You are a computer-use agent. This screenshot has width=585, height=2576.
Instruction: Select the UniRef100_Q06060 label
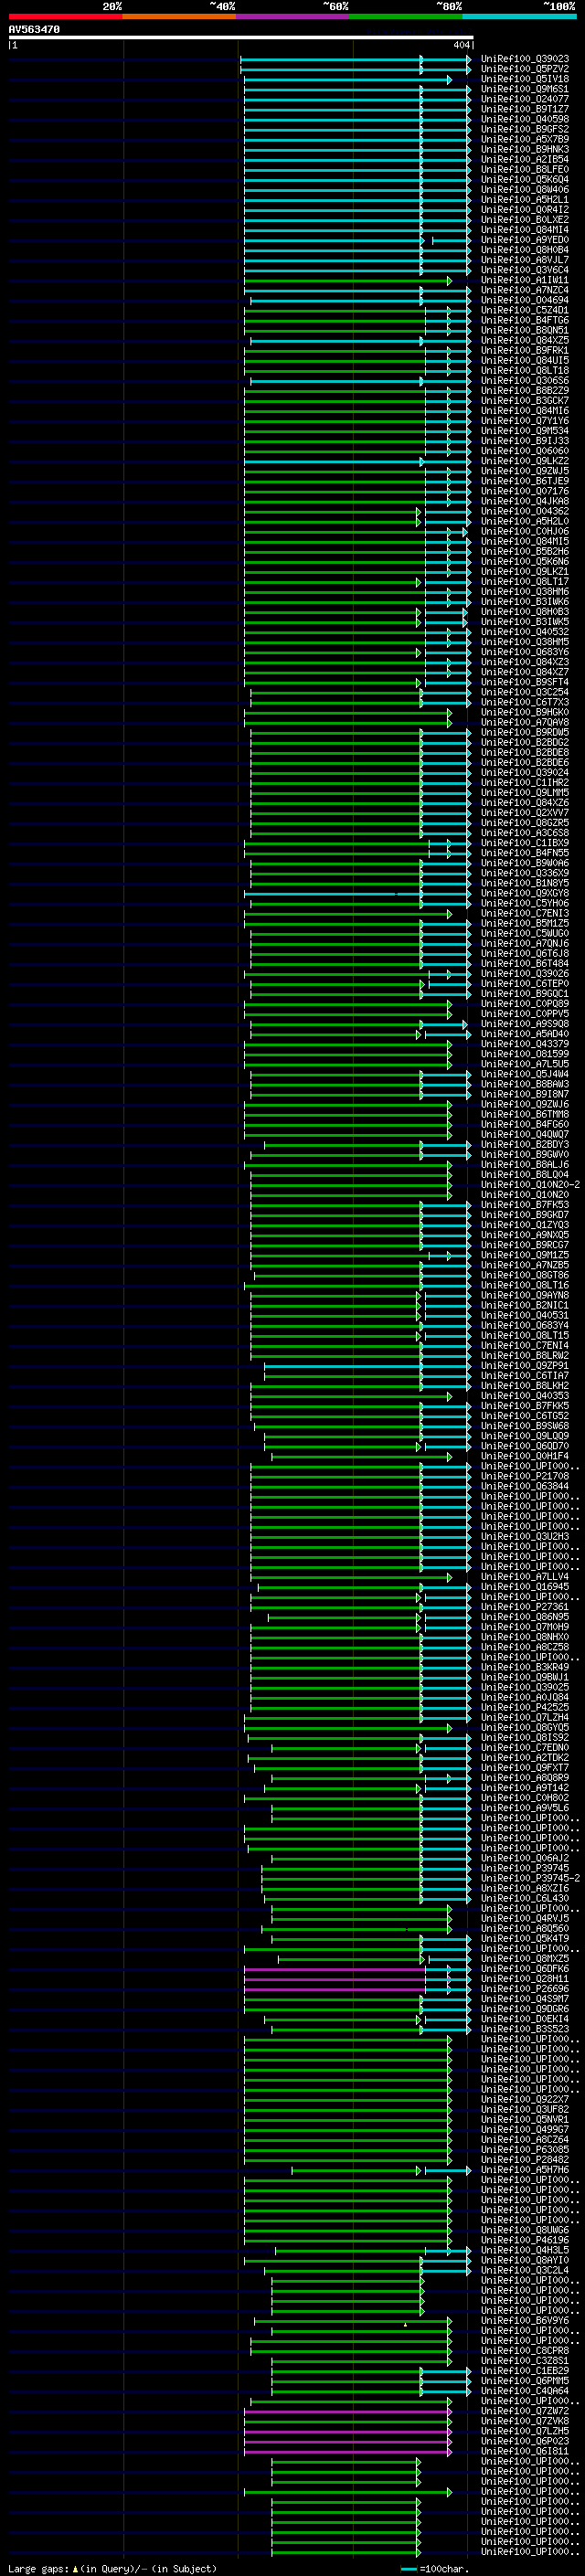tap(525, 451)
